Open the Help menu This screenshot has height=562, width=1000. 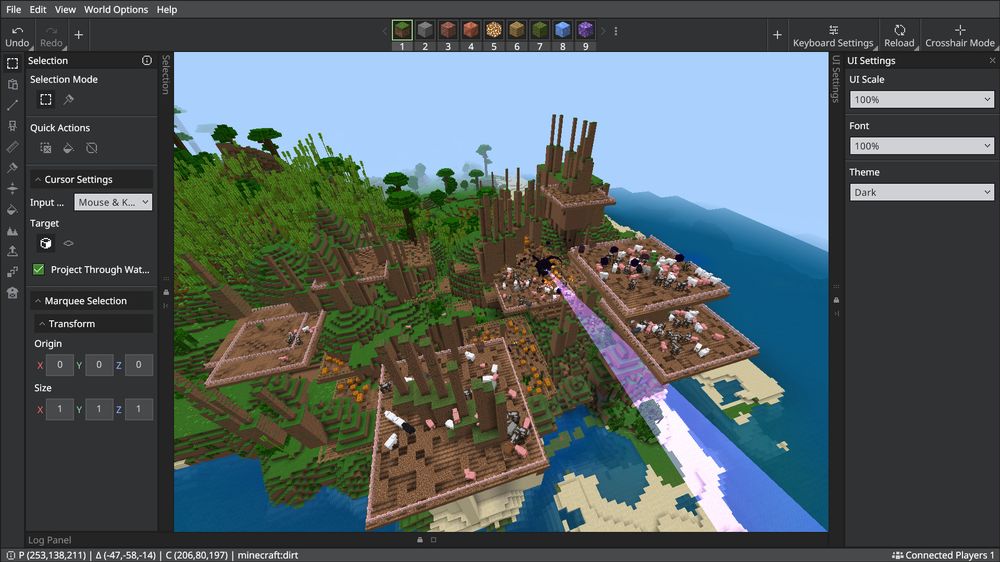[167, 10]
